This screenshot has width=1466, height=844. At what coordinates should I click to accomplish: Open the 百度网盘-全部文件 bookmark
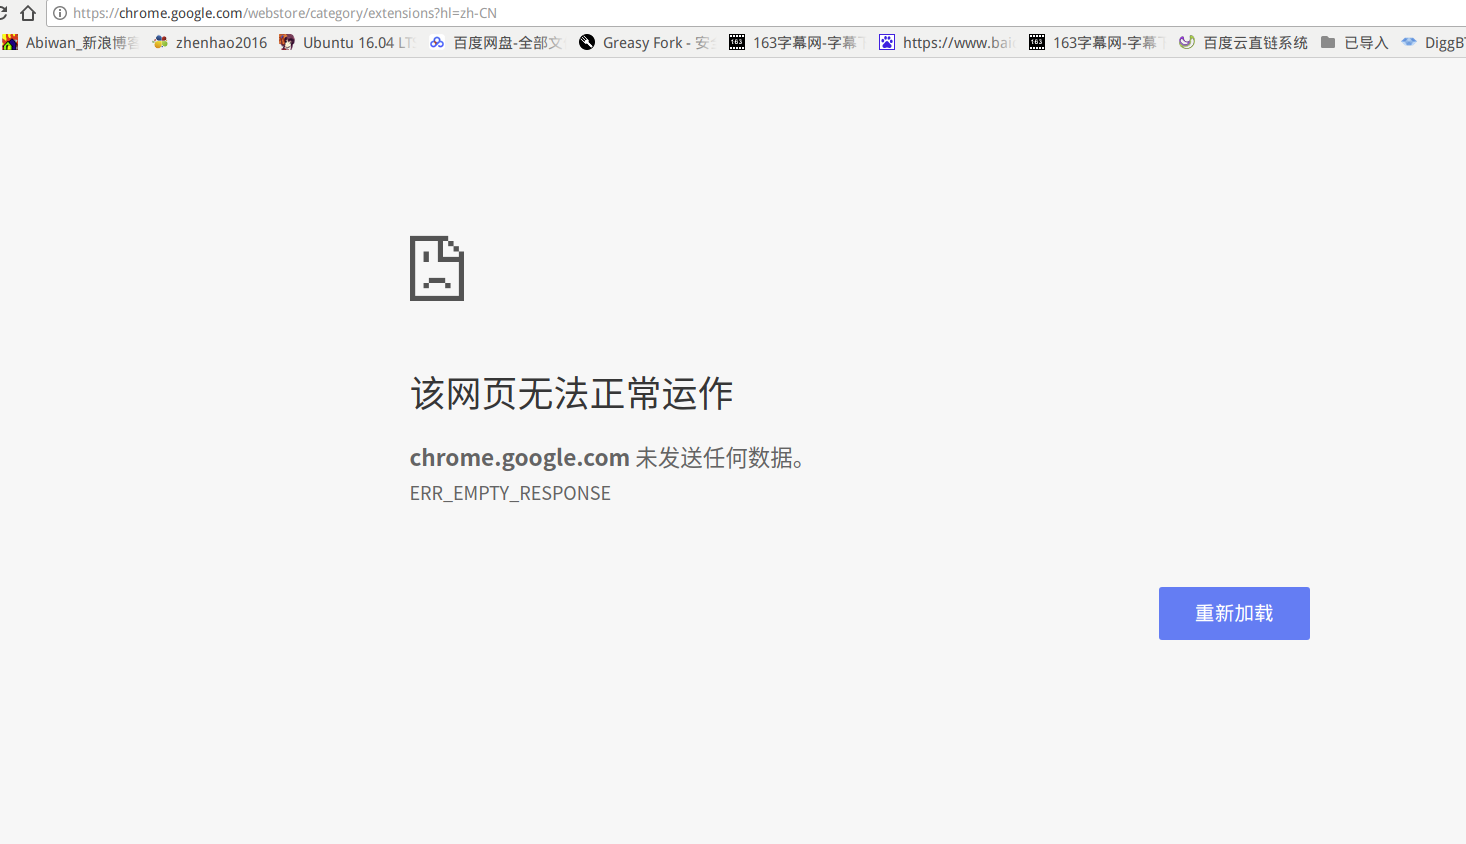pos(497,42)
